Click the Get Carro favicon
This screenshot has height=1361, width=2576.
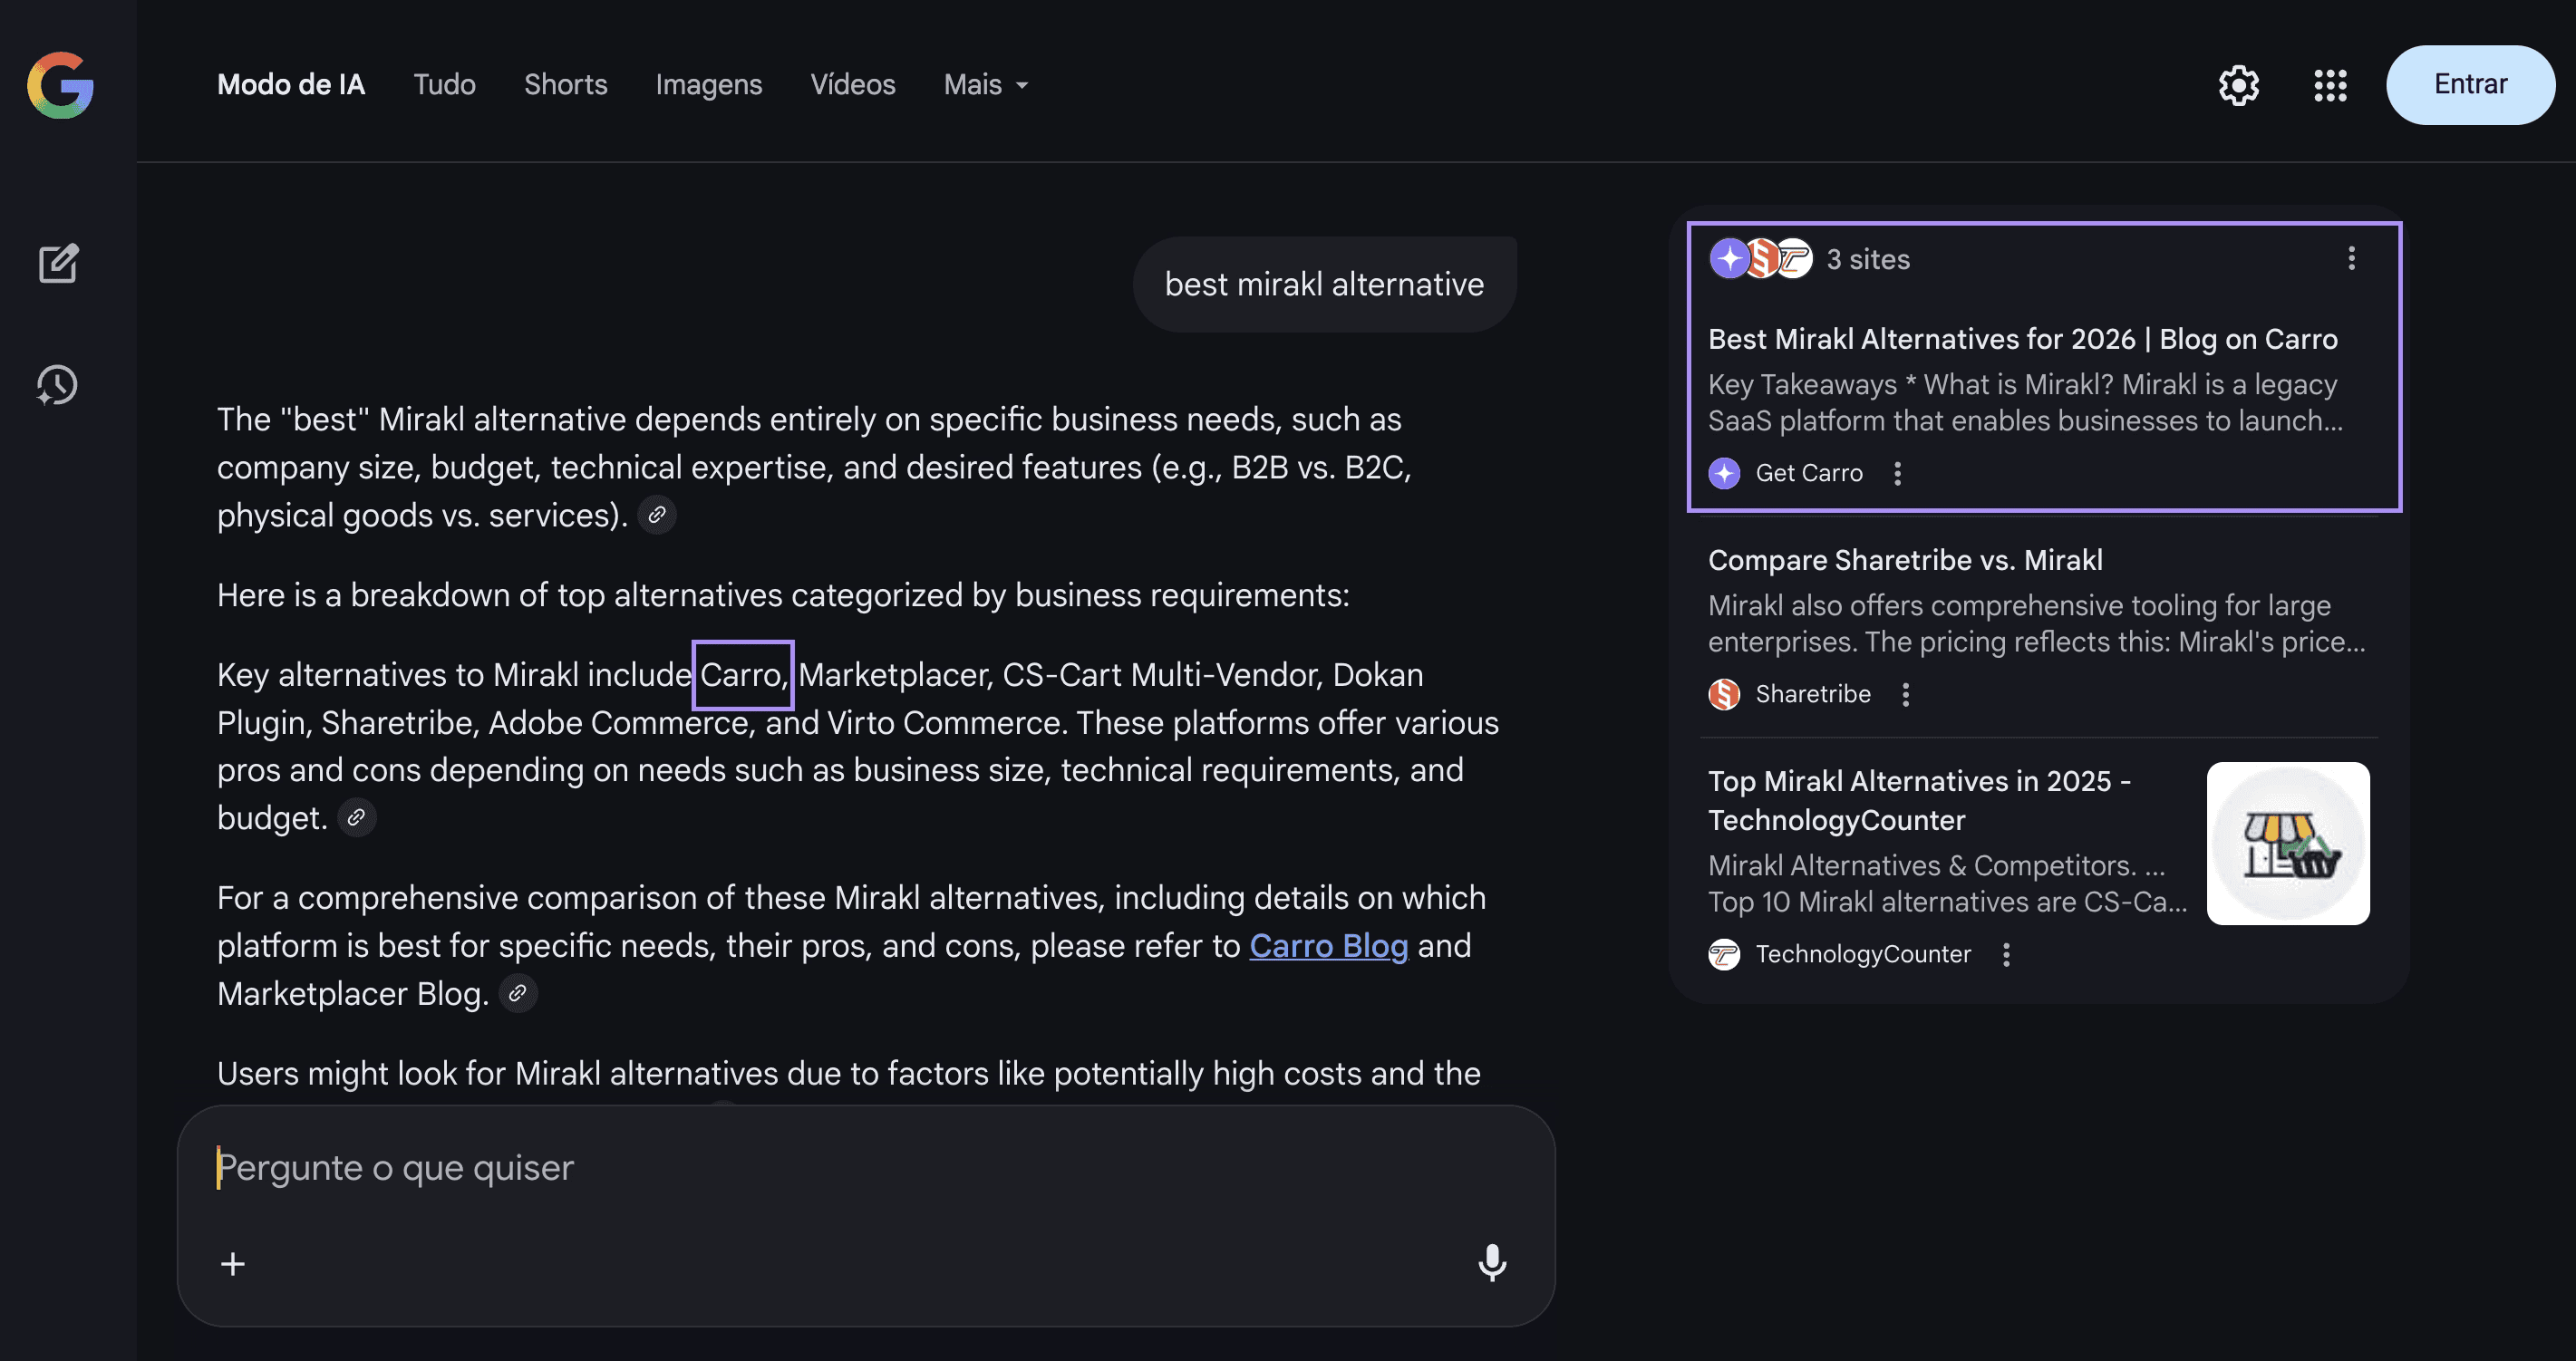click(x=1724, y=473)
